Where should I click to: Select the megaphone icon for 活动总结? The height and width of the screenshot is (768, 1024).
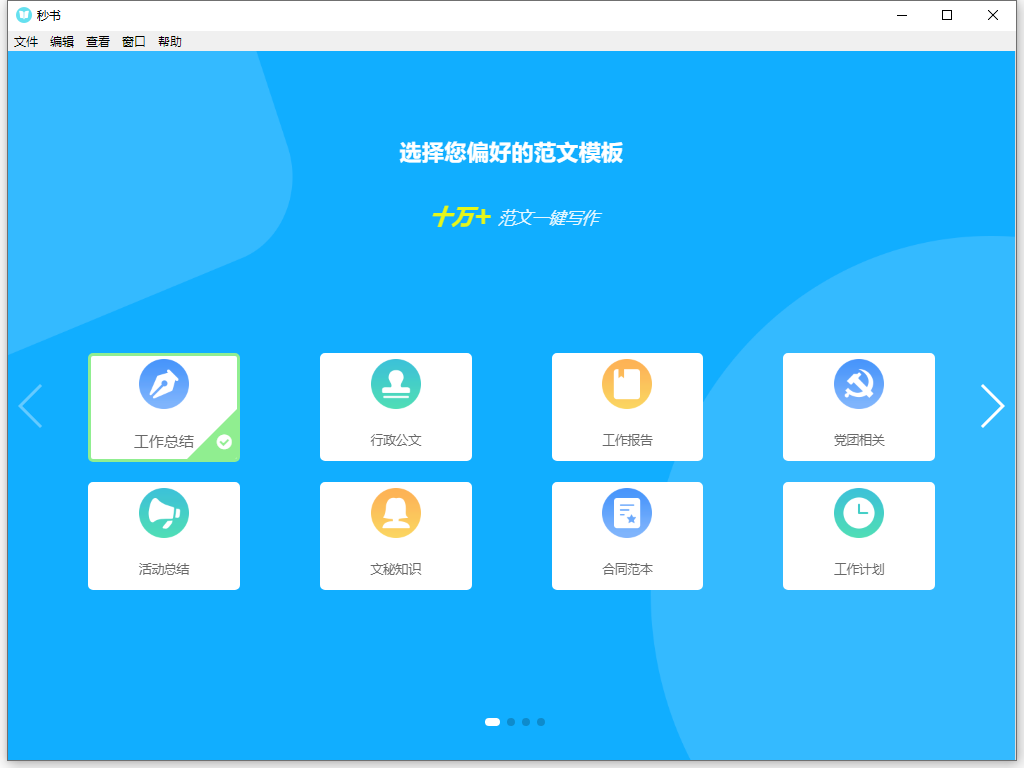(164, 513)
